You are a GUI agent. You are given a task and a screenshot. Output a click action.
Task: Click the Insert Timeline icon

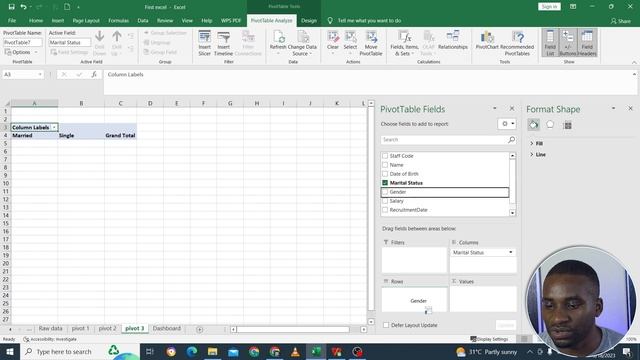[223, 38]
